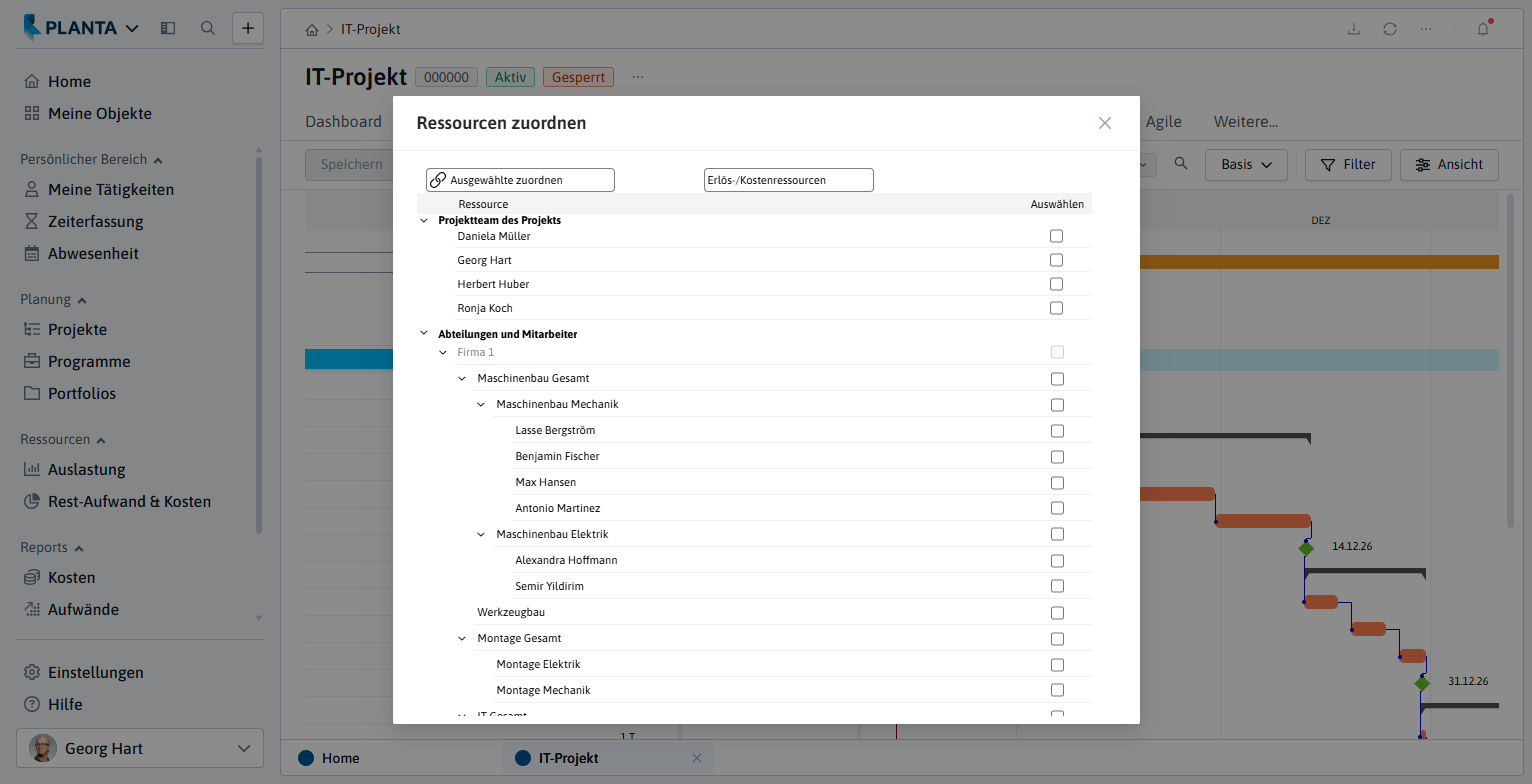Open the Zeiterfassung hourglass item

(32, 222)
